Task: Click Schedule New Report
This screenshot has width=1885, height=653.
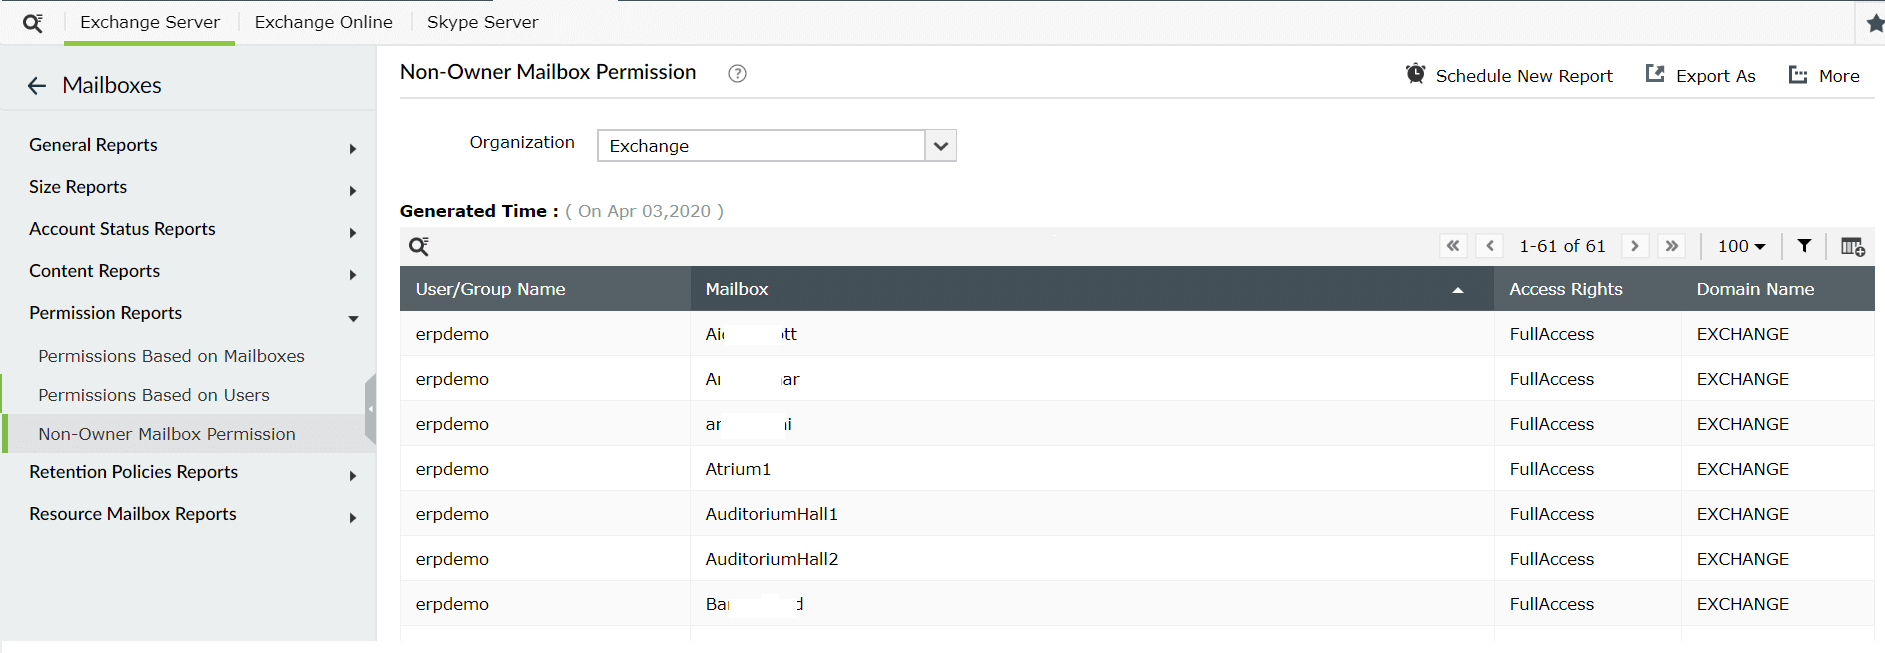Action: pos(1509,76)
